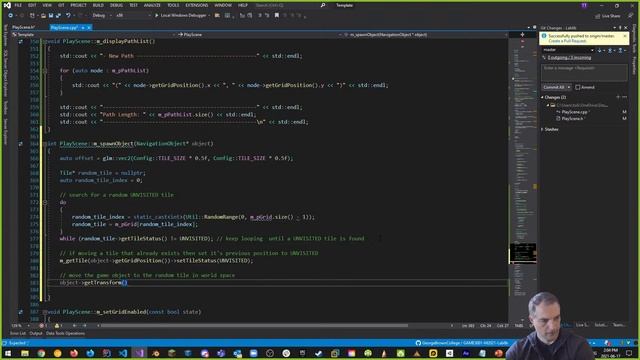Image resolution: width=640 pixels, height=360 pixels.
Task: Close the PlayScene.cpp tab
Action: (89, 27)
